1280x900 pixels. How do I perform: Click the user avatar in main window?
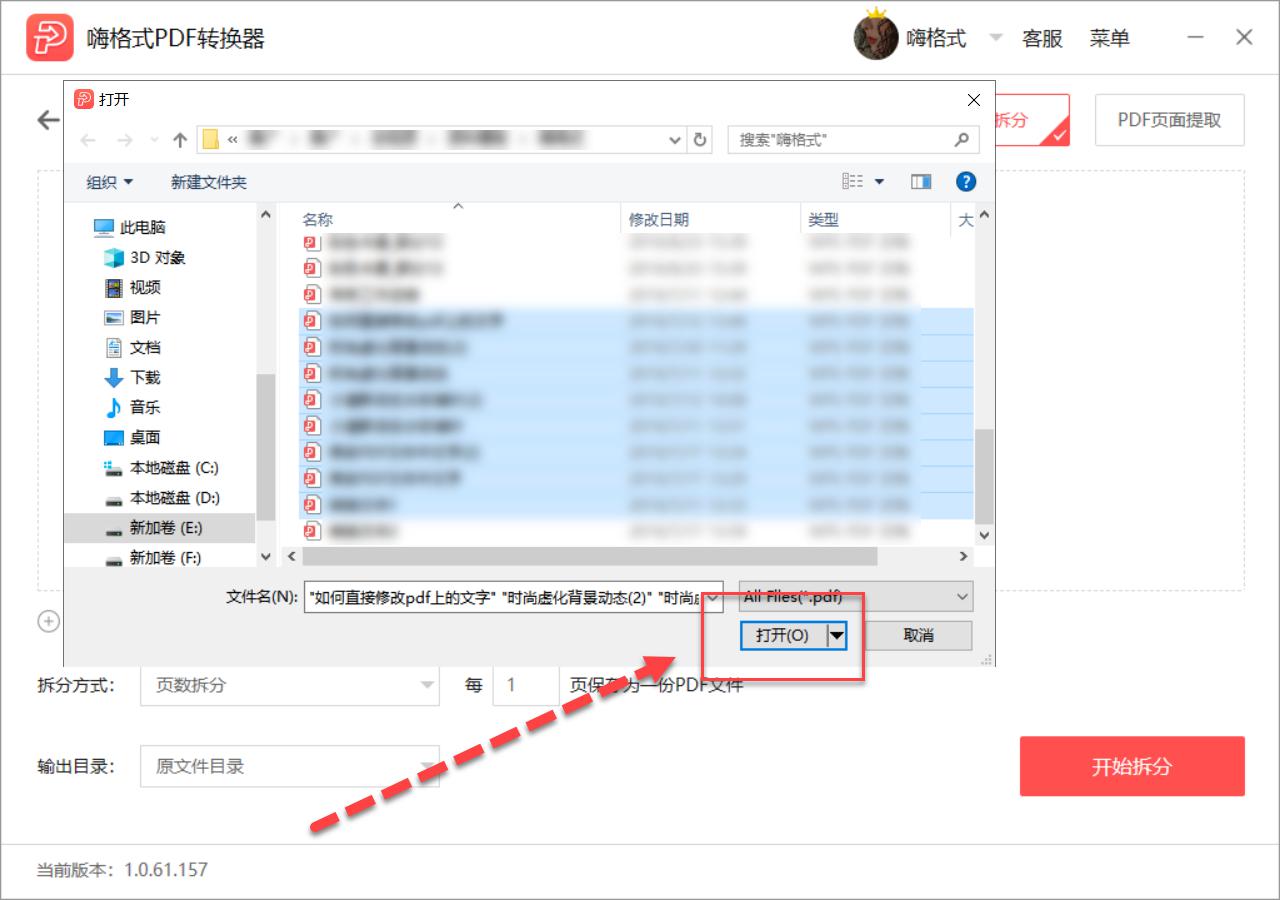pos(875,38)
